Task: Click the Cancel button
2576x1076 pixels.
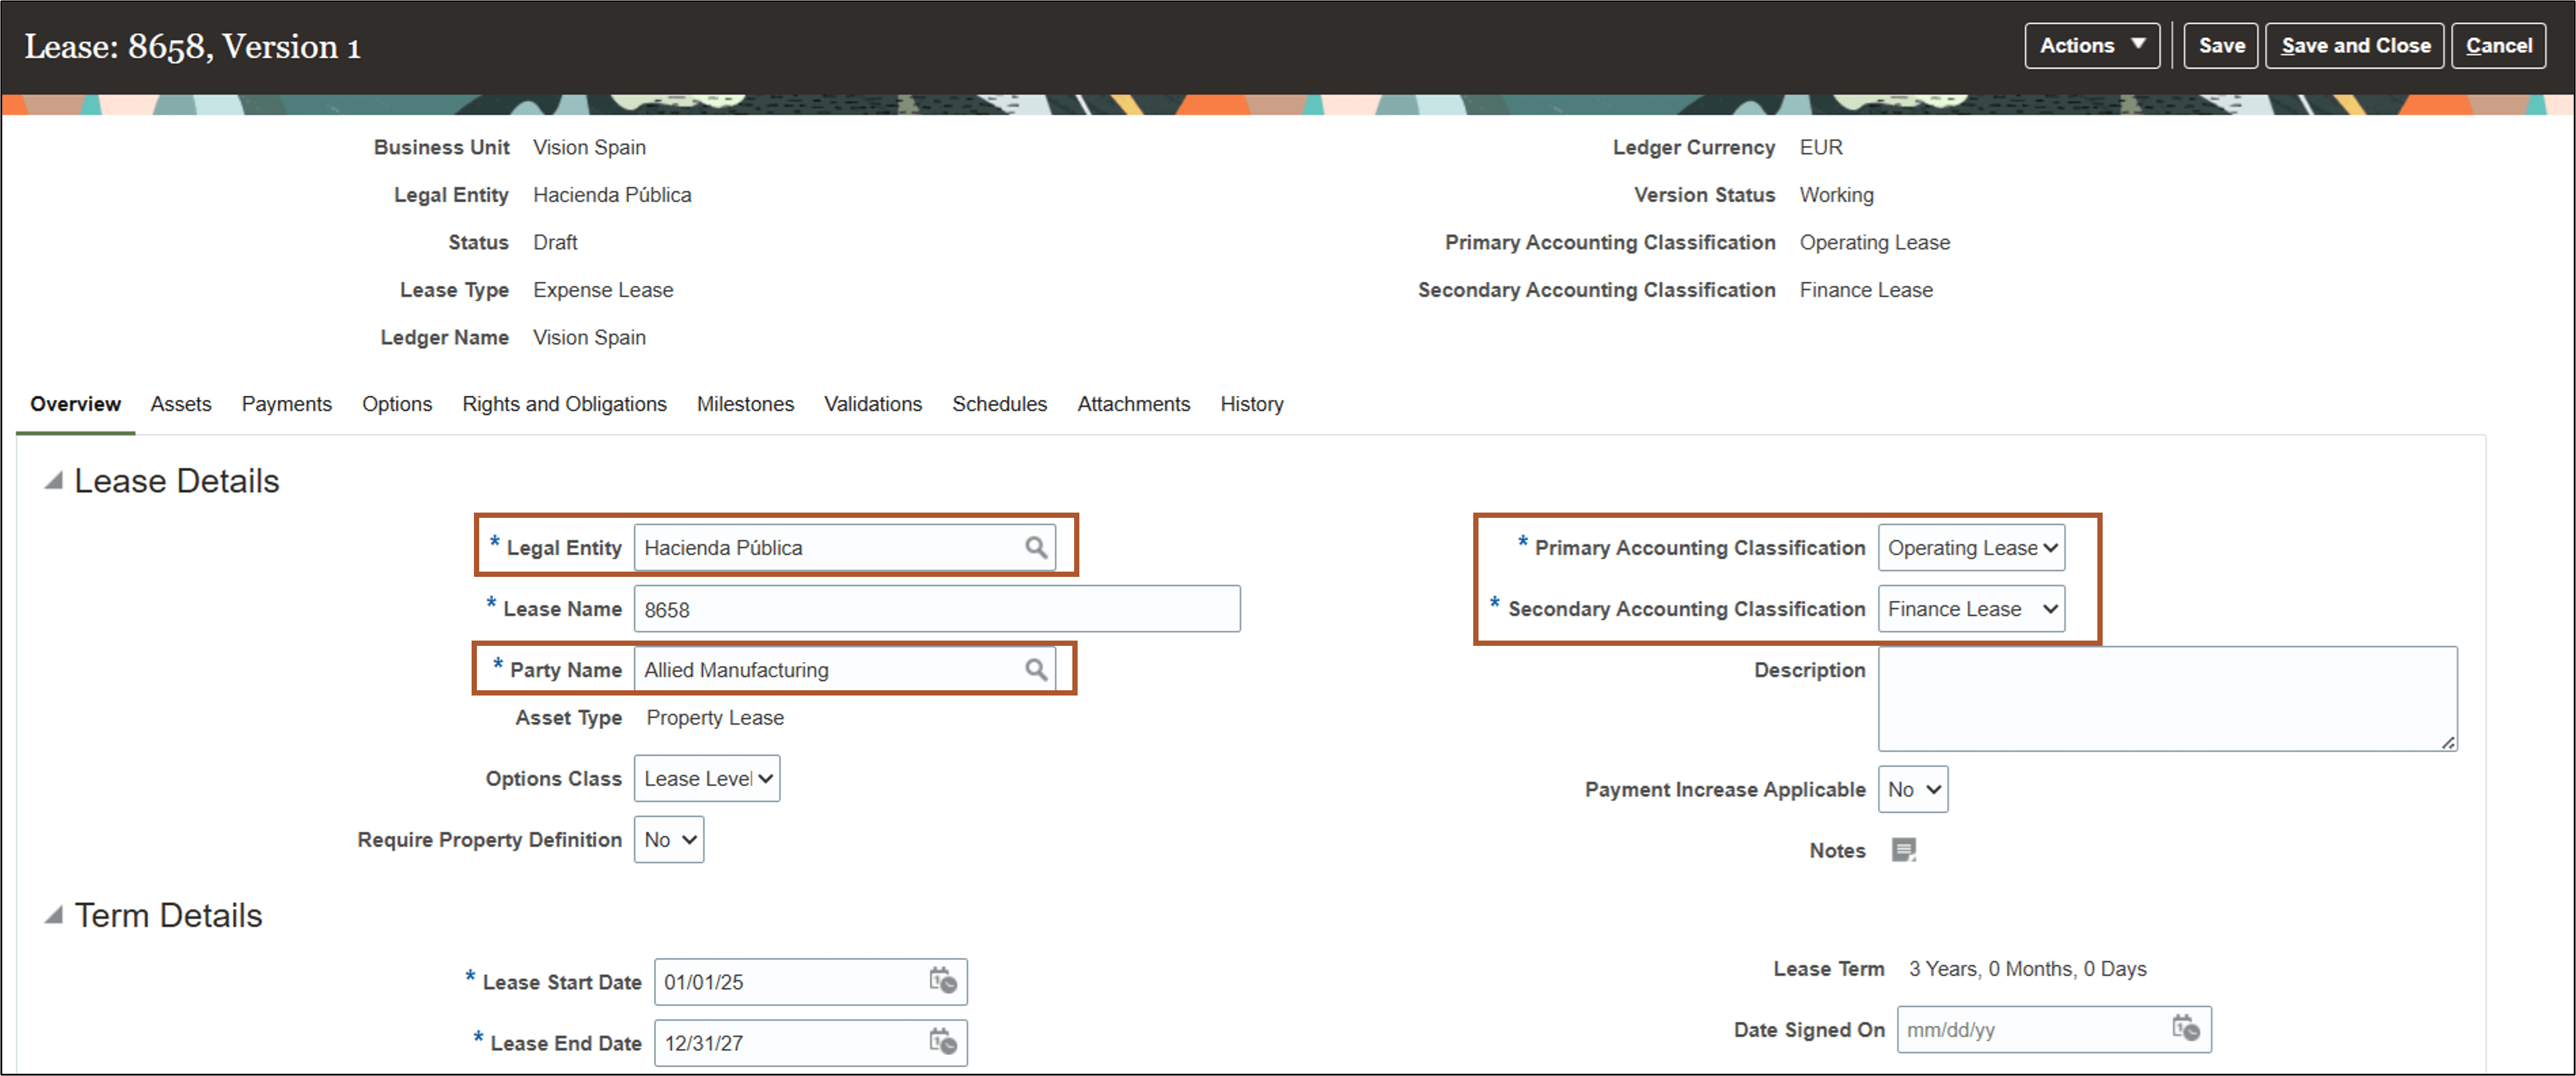Action: pyautogui.click(x=2498, y=45)
